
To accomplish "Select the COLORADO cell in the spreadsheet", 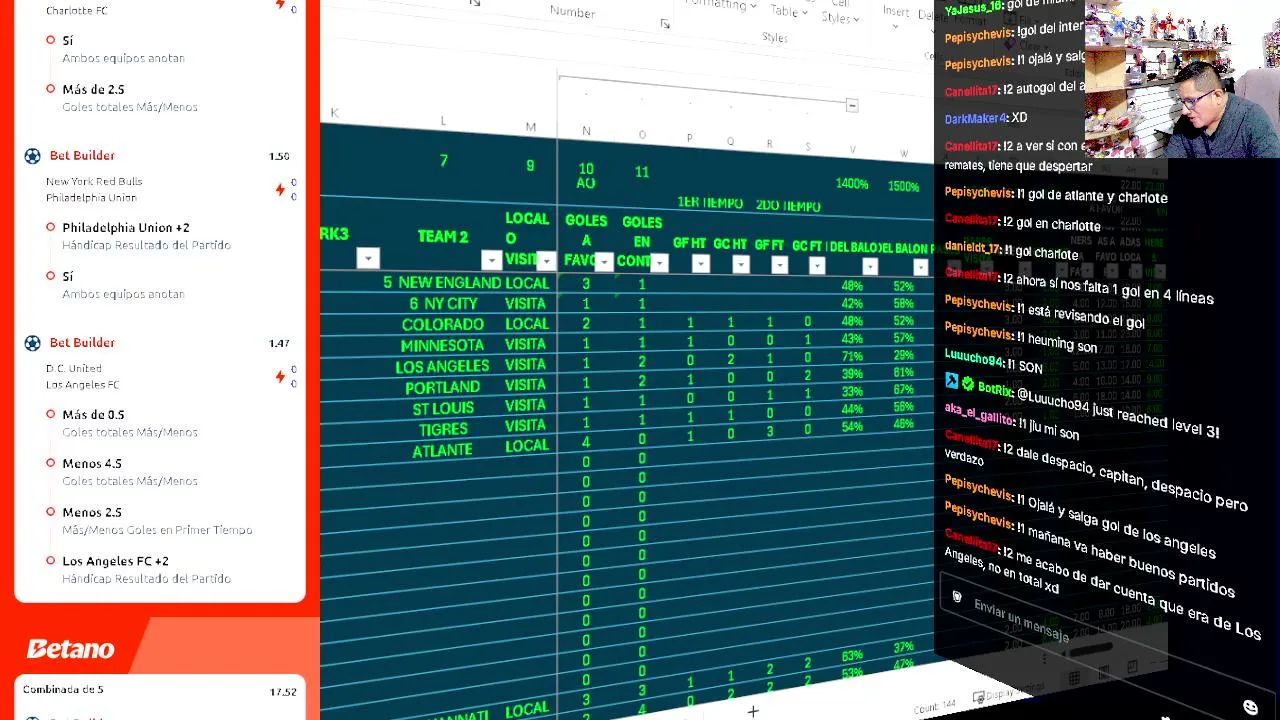I will (443, 325).
